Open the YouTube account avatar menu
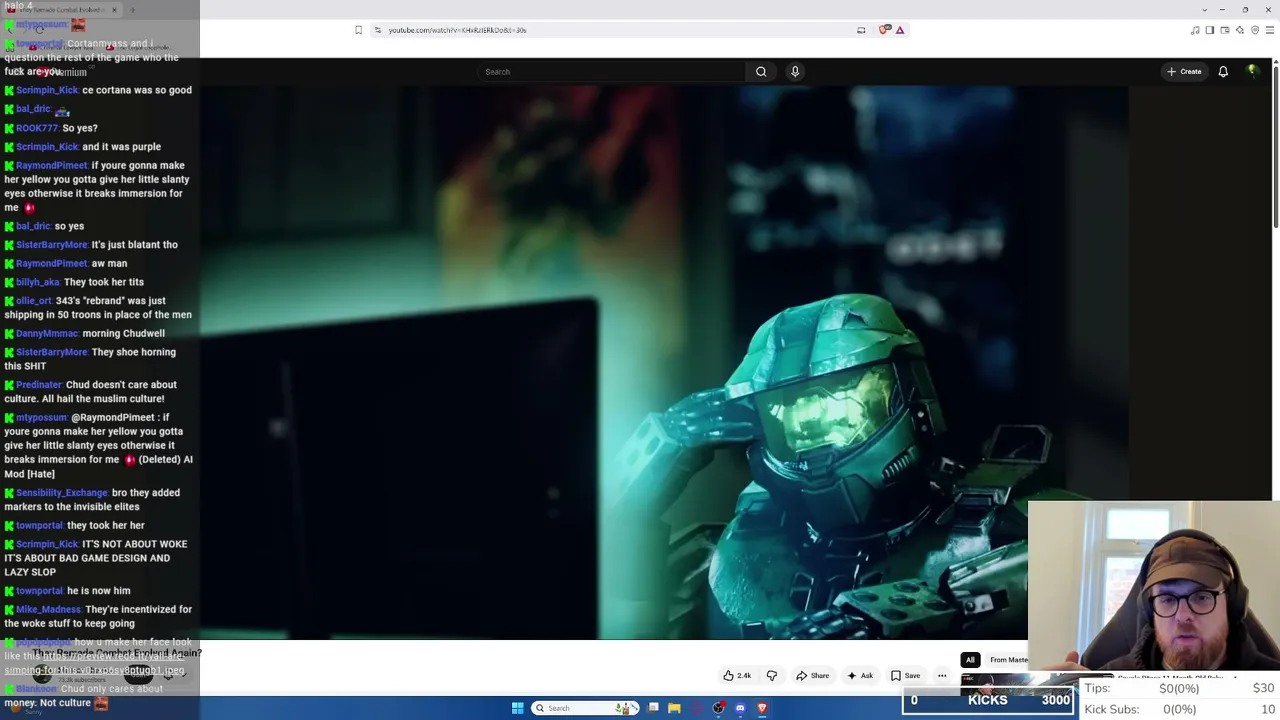 [1252, 71]
